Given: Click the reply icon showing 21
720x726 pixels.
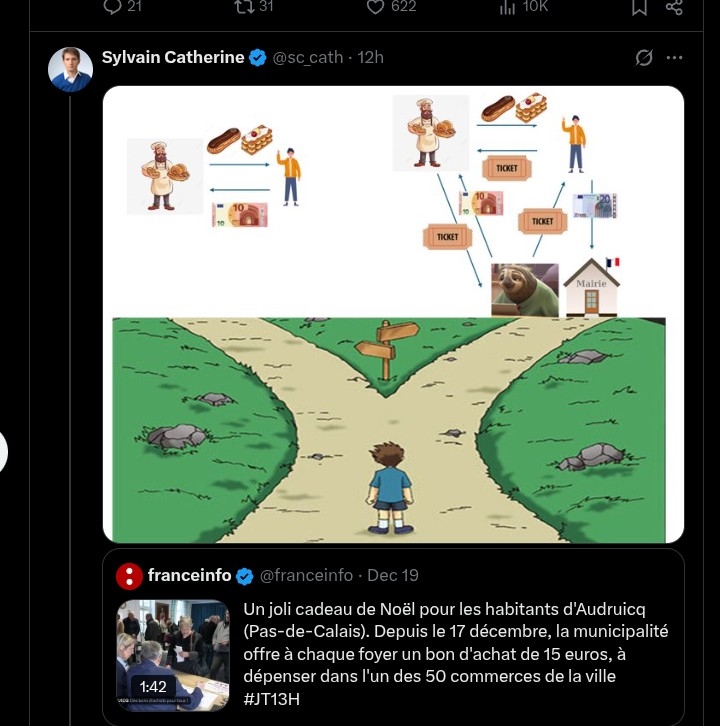Looking at the screenshot, I should click(x=113, y=7).
